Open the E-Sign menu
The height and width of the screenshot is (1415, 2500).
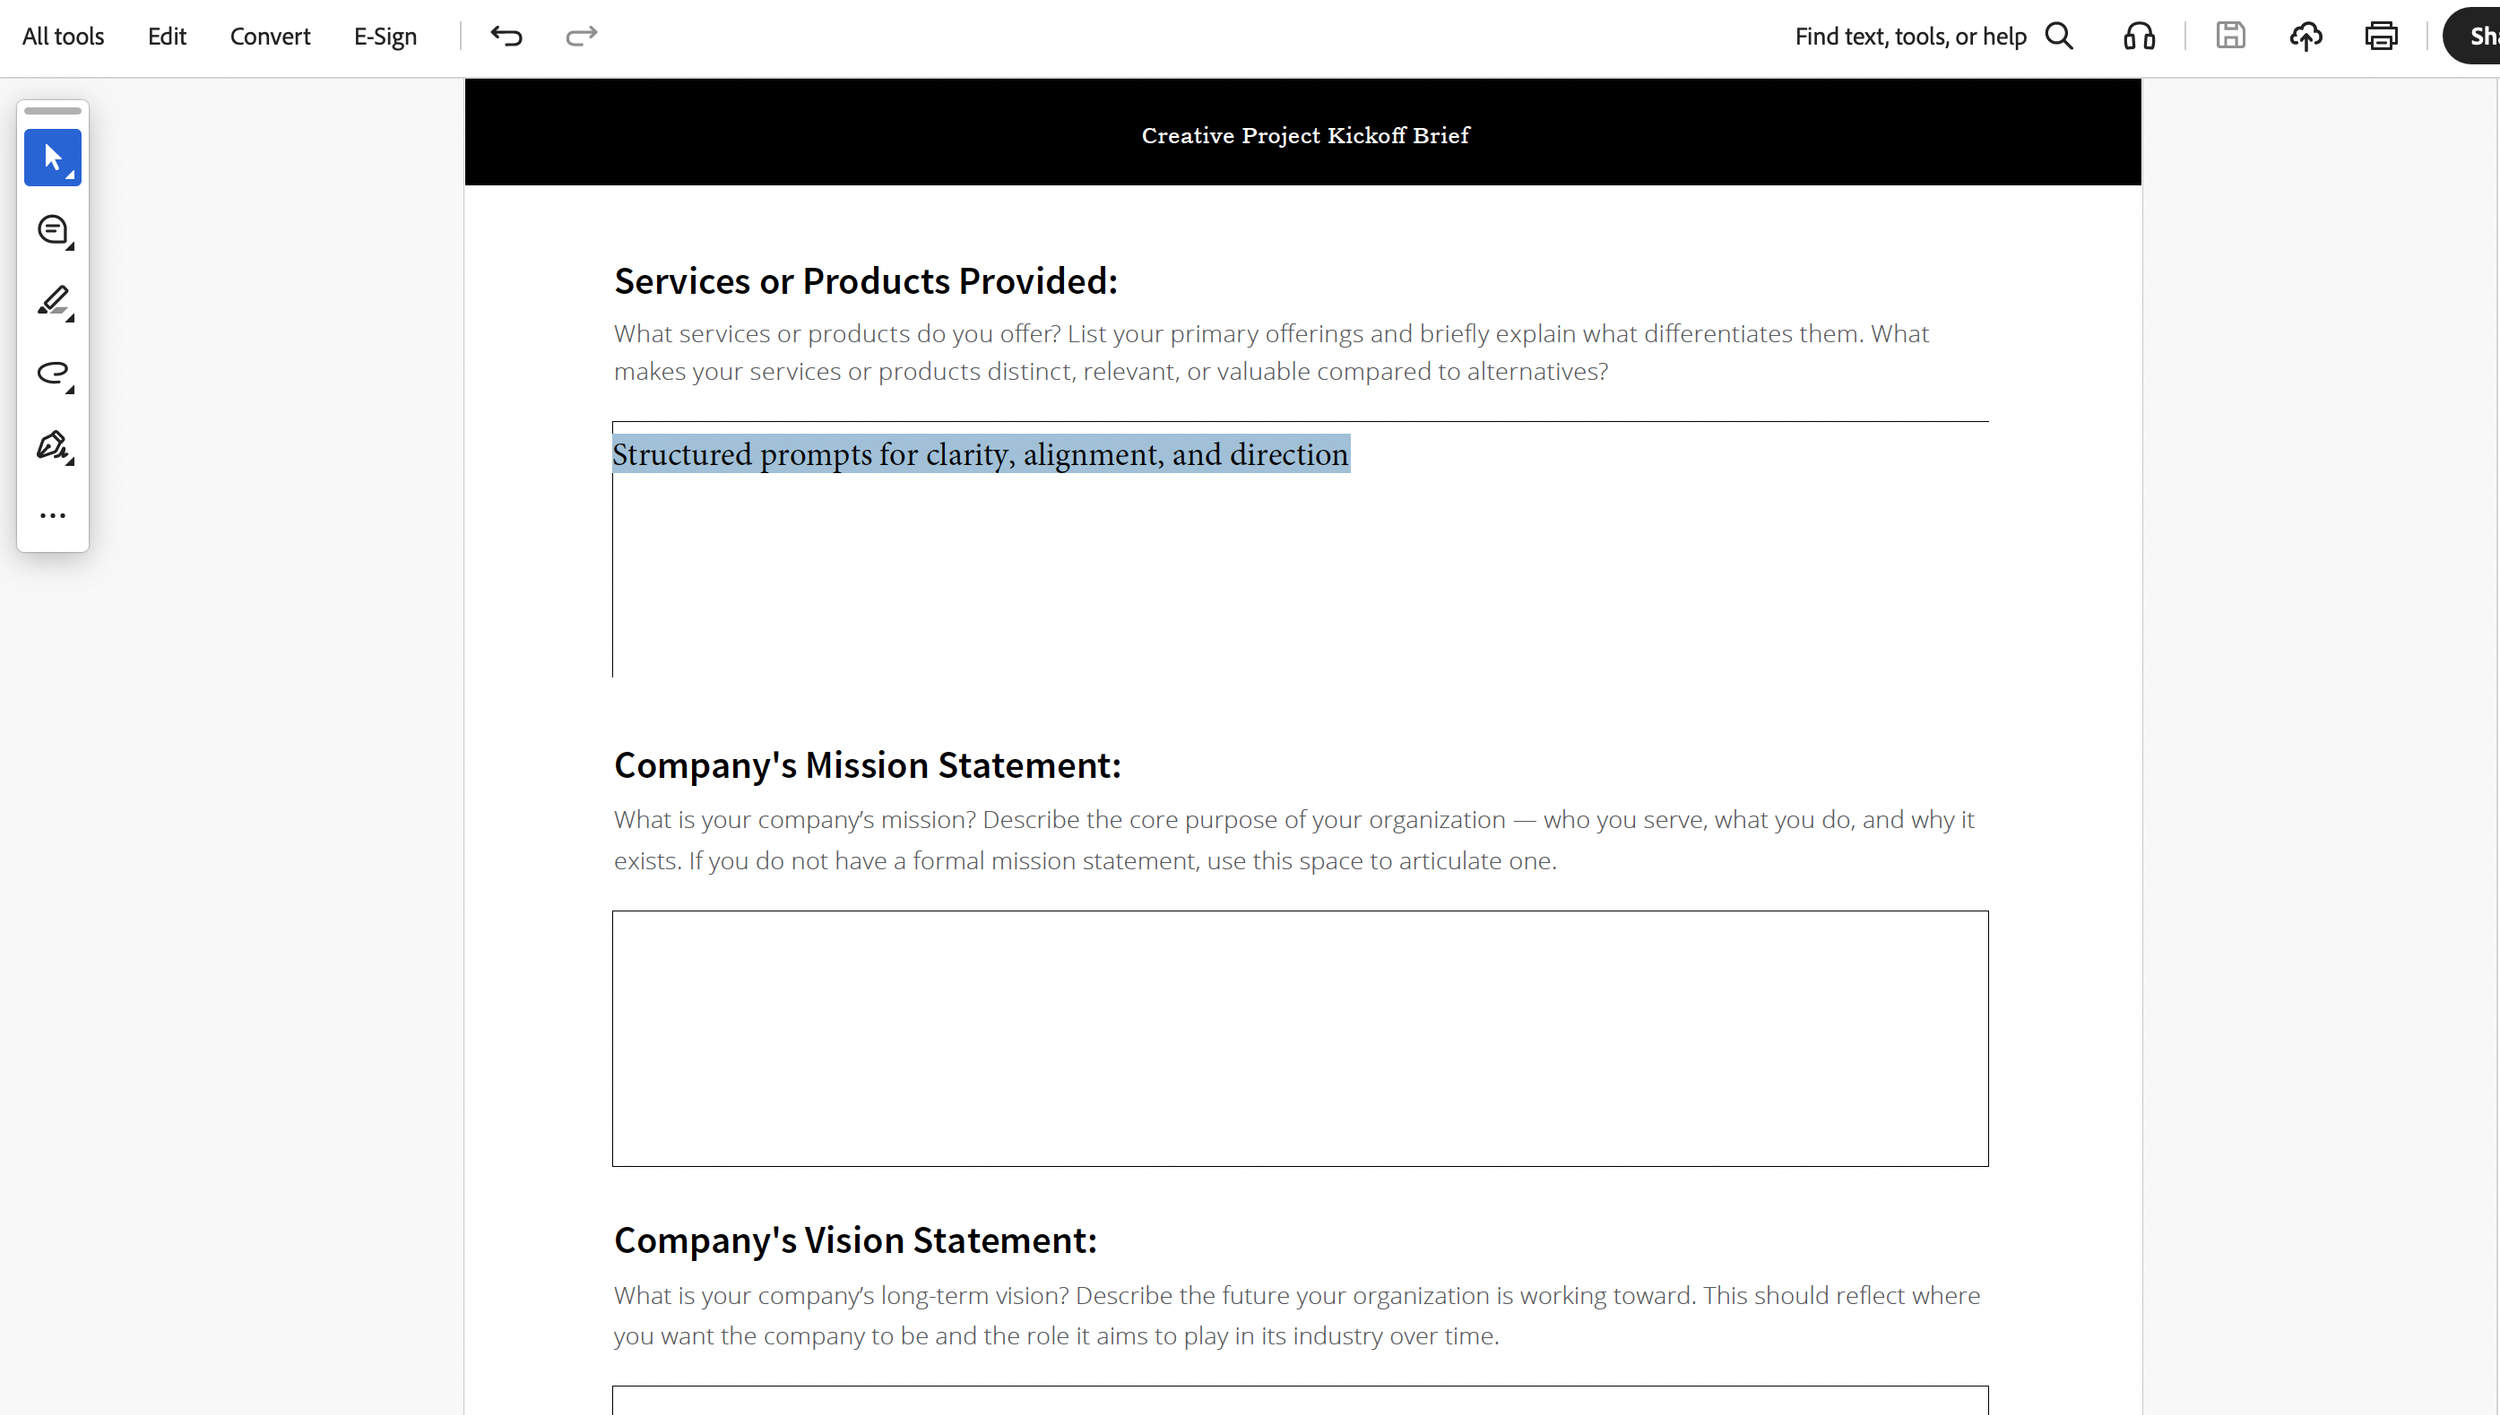click(385, 37)
